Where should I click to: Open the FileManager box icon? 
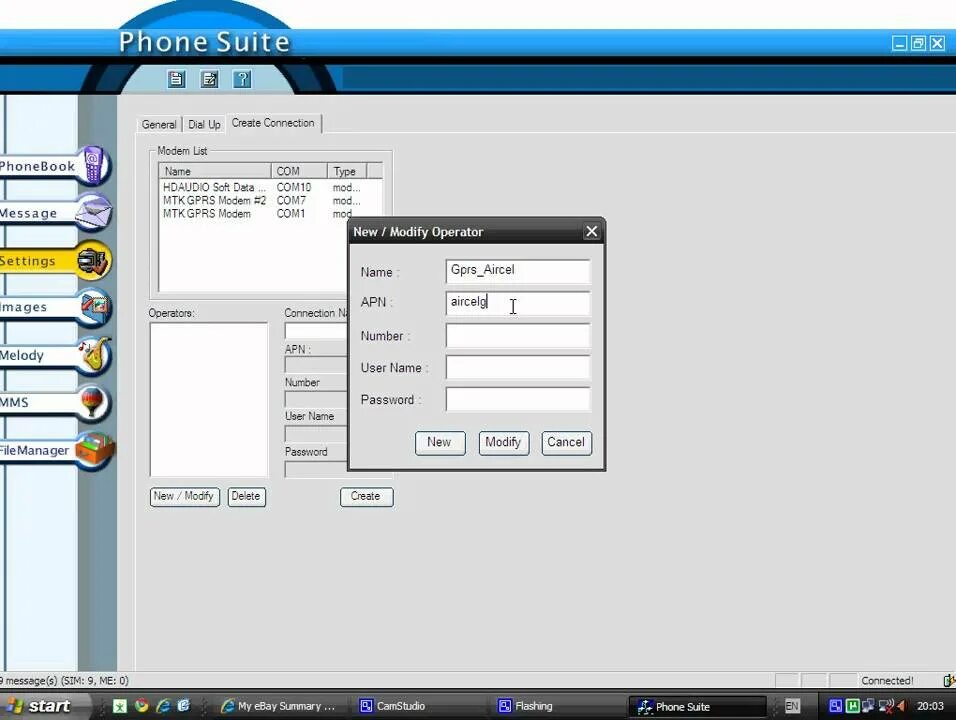[94, 450]
